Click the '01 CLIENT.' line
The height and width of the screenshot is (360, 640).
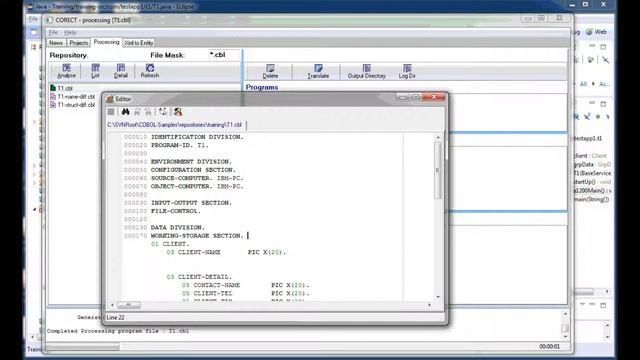click(x=170, y=244)
